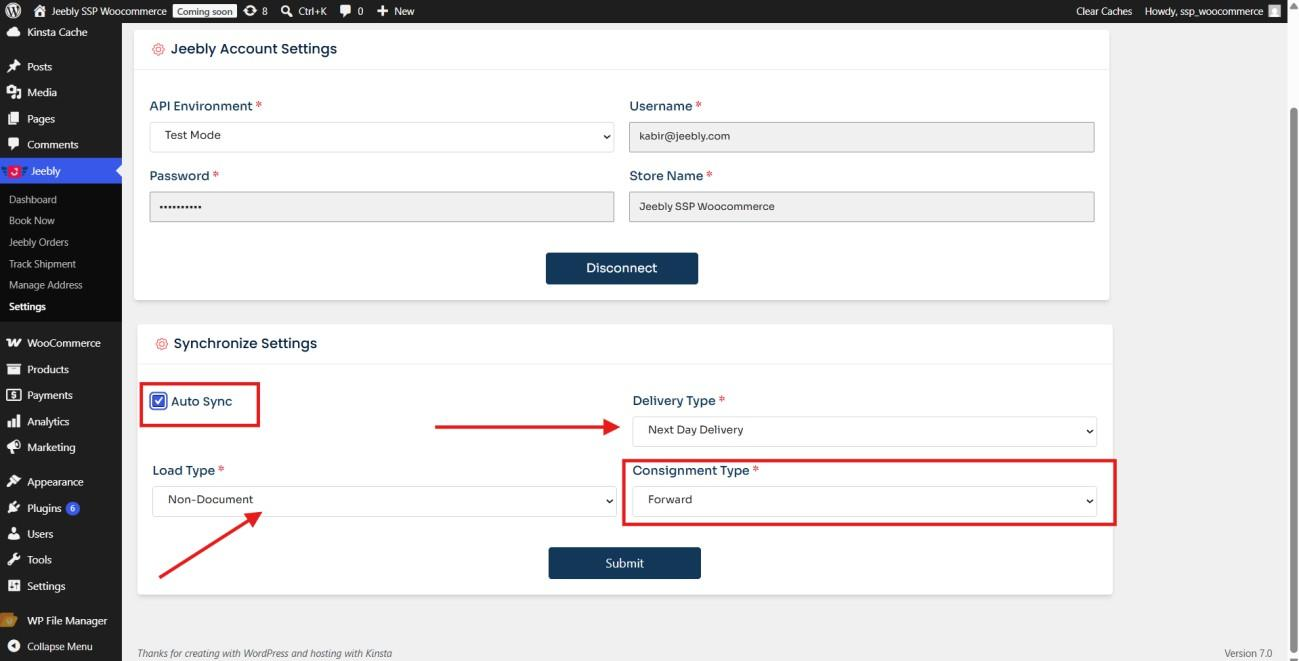This screenshot has width=1299, height=661.
Task: Click the Kinsta link in footer
Action: (x=379, y=653)
